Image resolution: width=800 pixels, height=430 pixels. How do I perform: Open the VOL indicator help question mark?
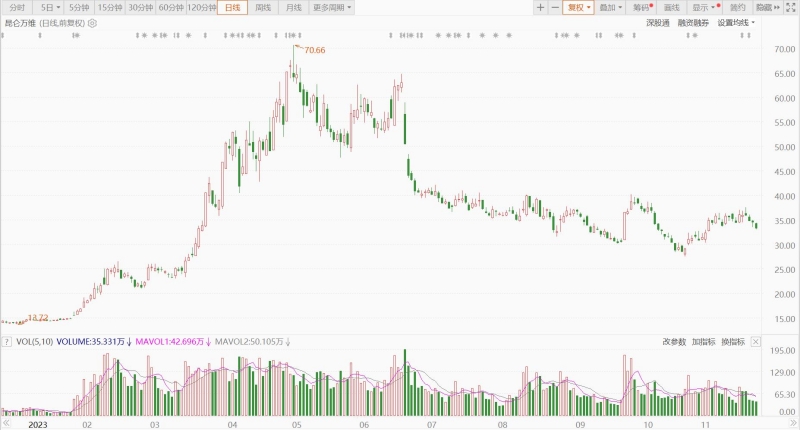(7, 342)
